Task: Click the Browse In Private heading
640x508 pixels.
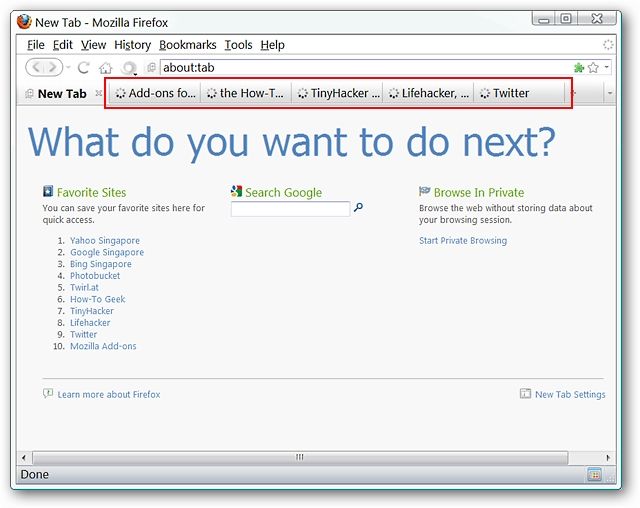Action: tap(479, 192)
